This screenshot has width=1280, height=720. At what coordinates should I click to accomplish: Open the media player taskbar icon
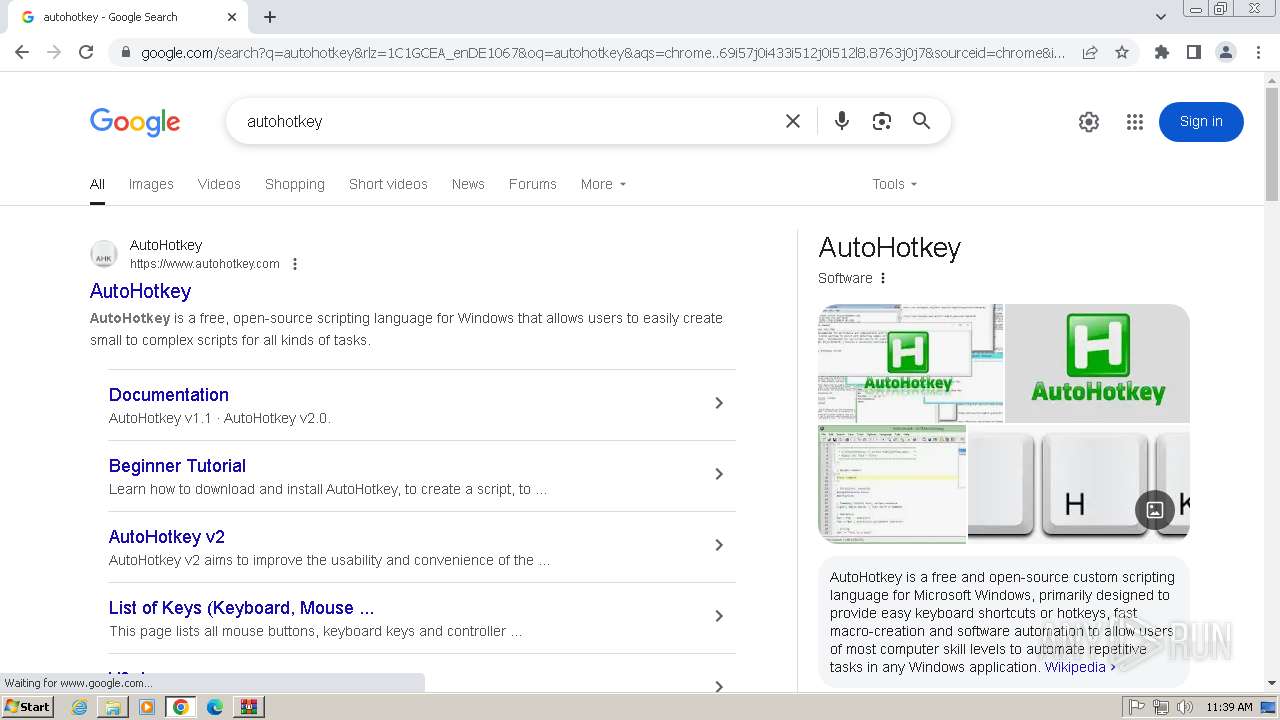(x=147, y=707)
